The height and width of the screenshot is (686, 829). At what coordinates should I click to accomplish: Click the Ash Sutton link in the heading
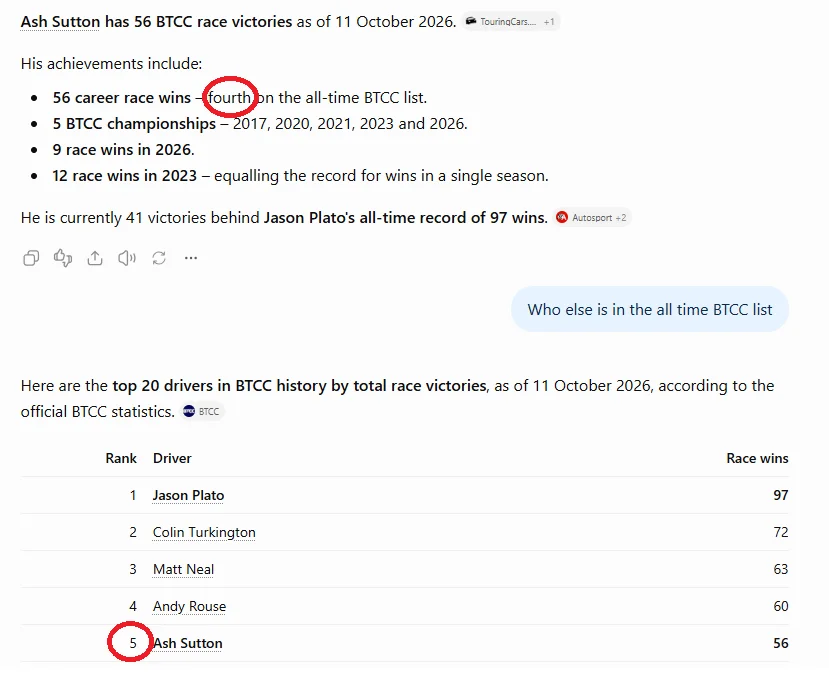(60, 22)
